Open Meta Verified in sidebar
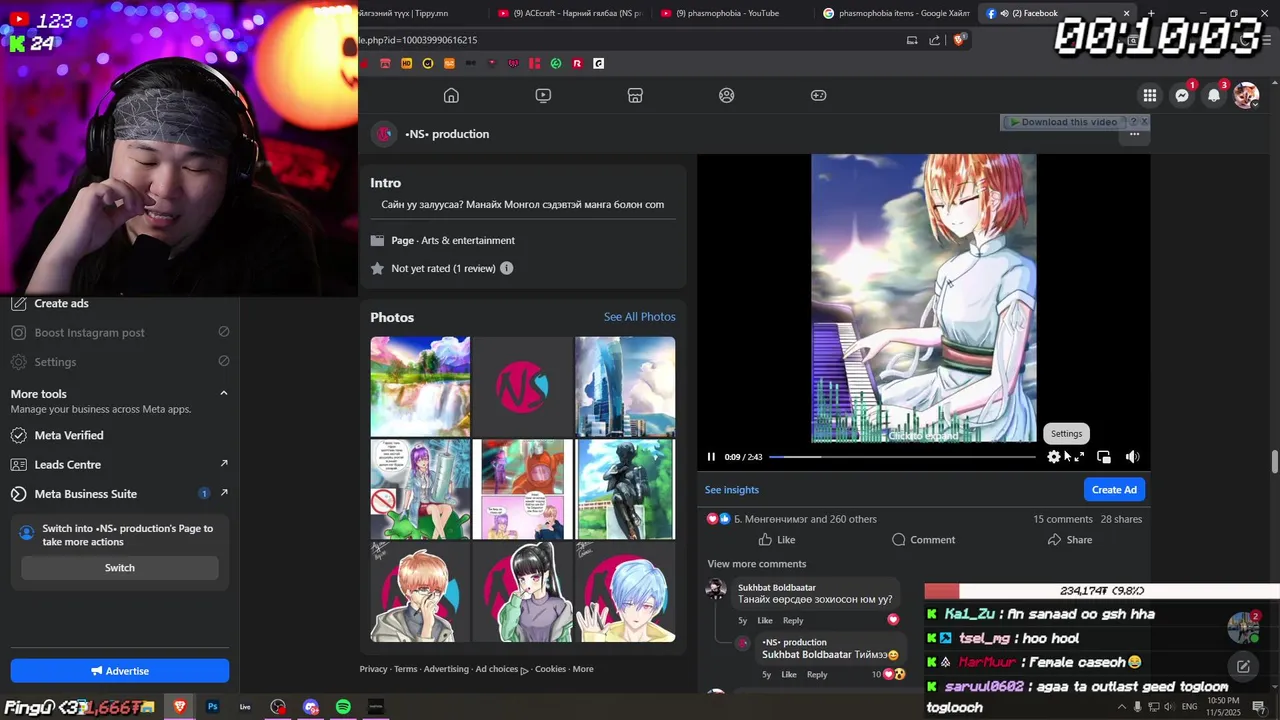 69,436
